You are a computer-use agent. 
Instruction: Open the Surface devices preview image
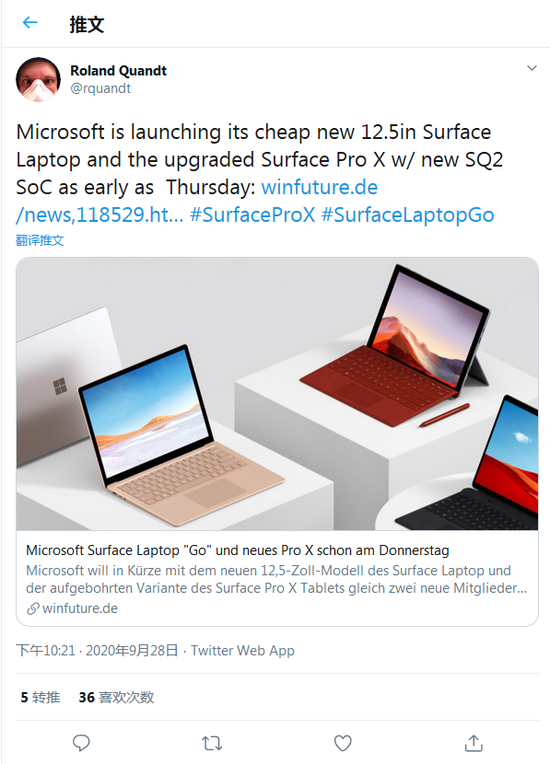click(x=277, y=394)
